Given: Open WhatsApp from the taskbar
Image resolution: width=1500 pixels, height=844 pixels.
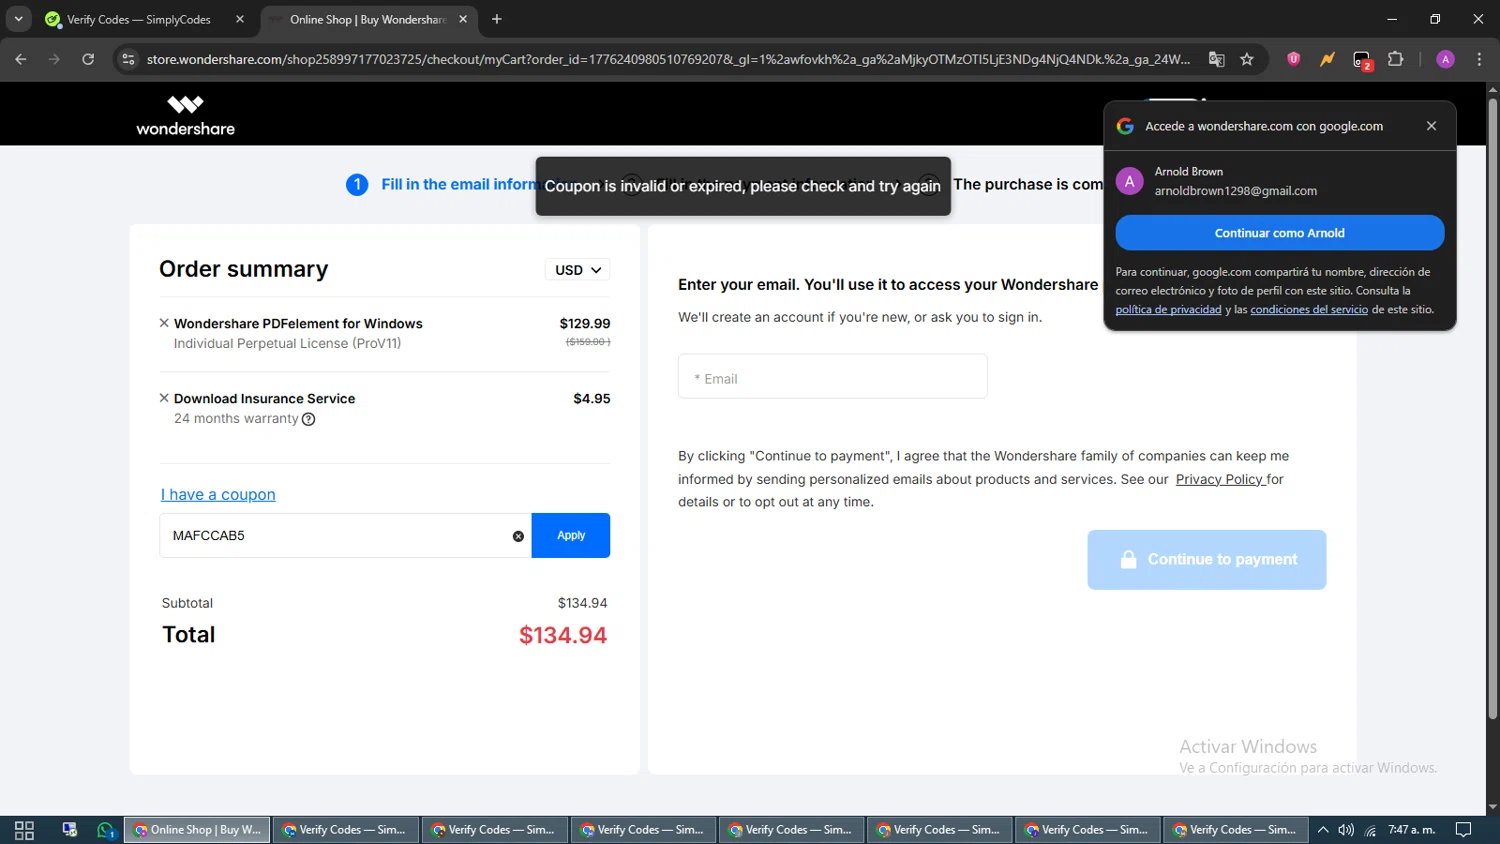Looking at the screenshot, I should point(105,830).
